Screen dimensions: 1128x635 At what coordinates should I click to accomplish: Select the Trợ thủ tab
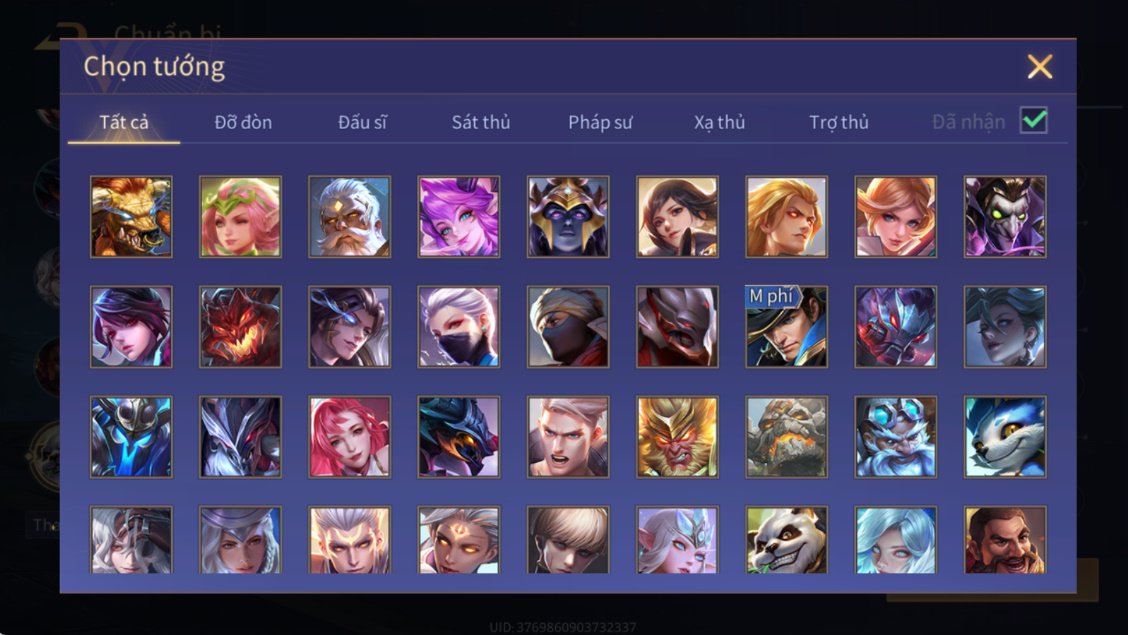coord(839,122)
